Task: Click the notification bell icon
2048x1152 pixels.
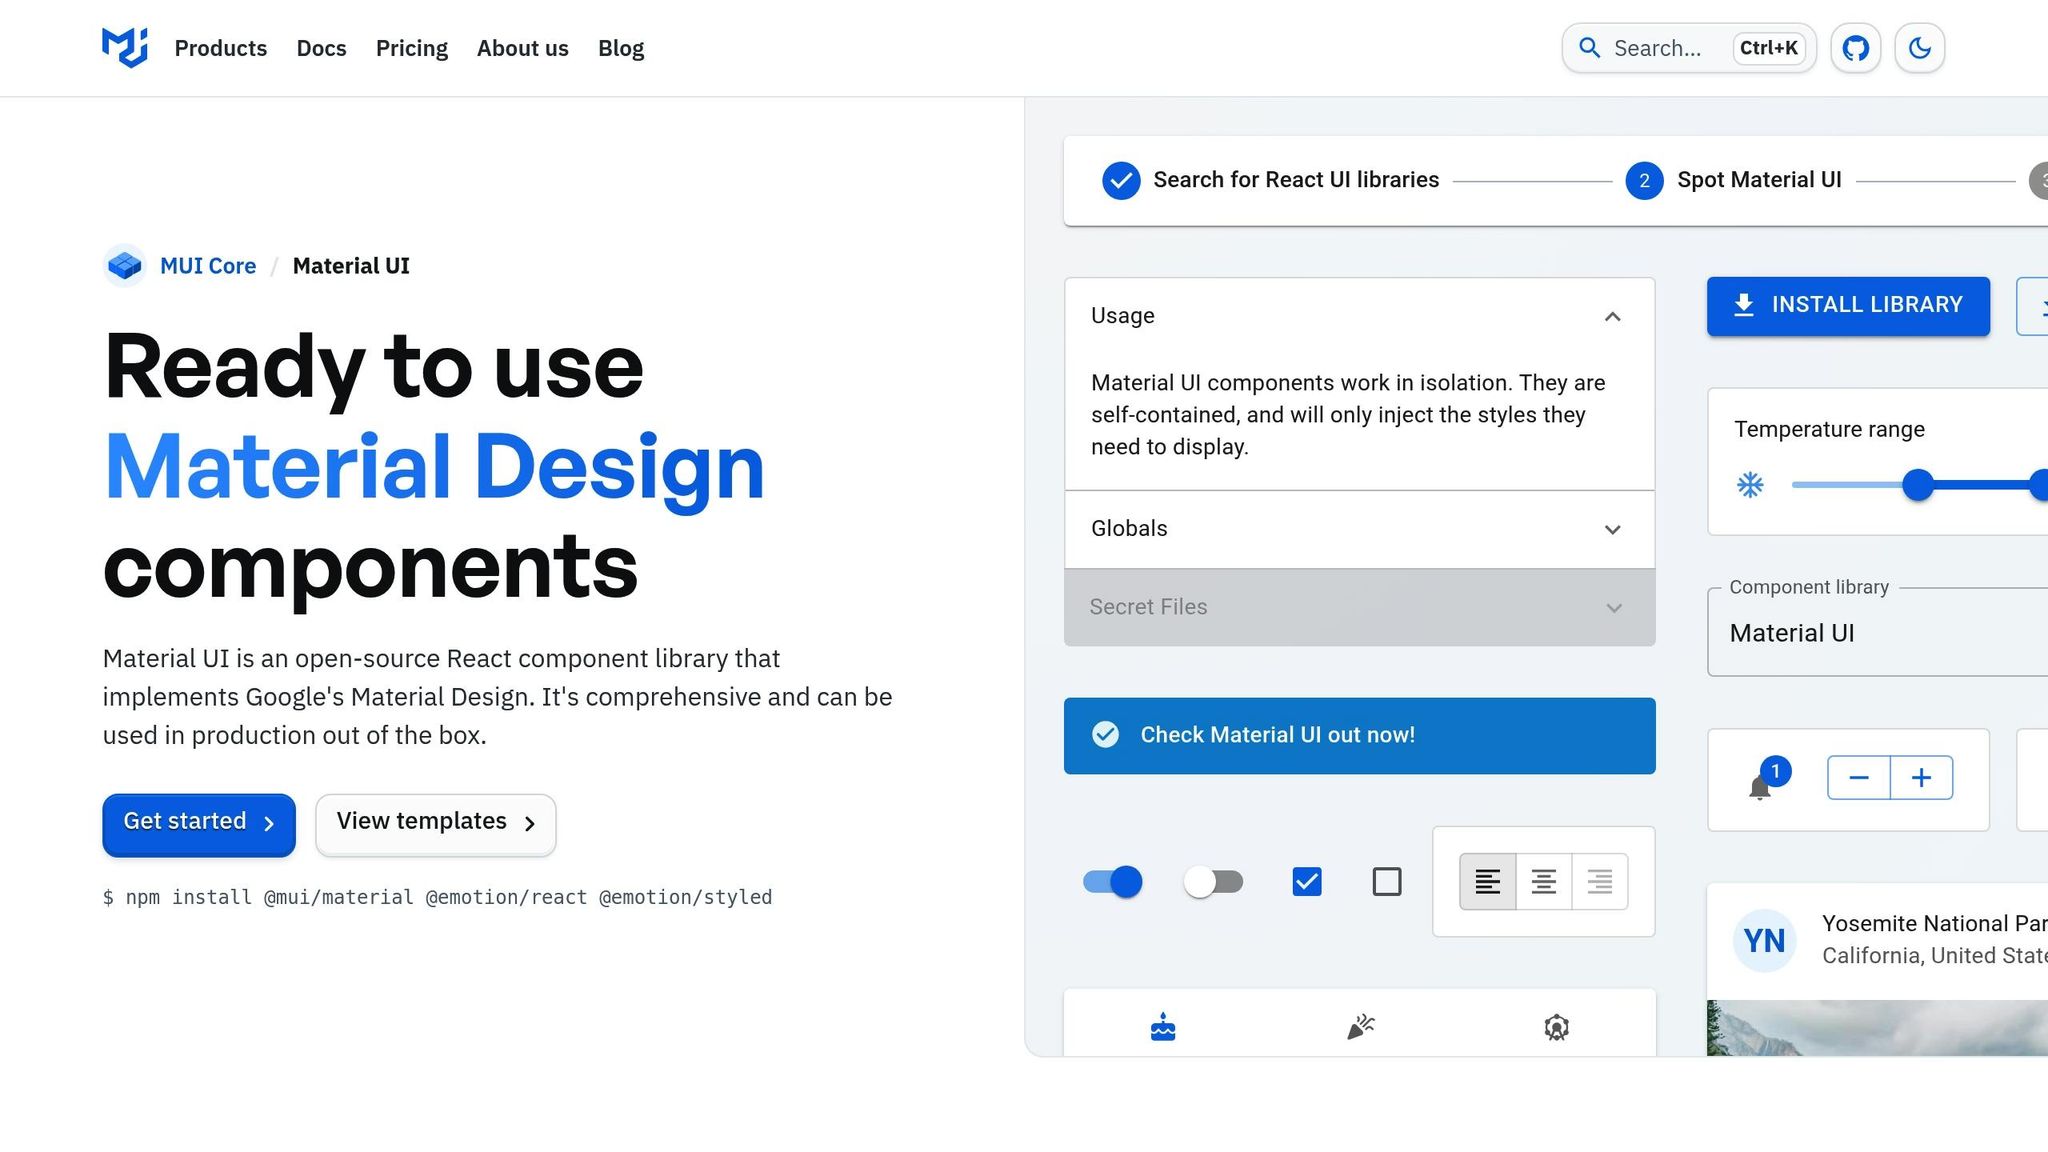Action: [x=1760, y=788]
